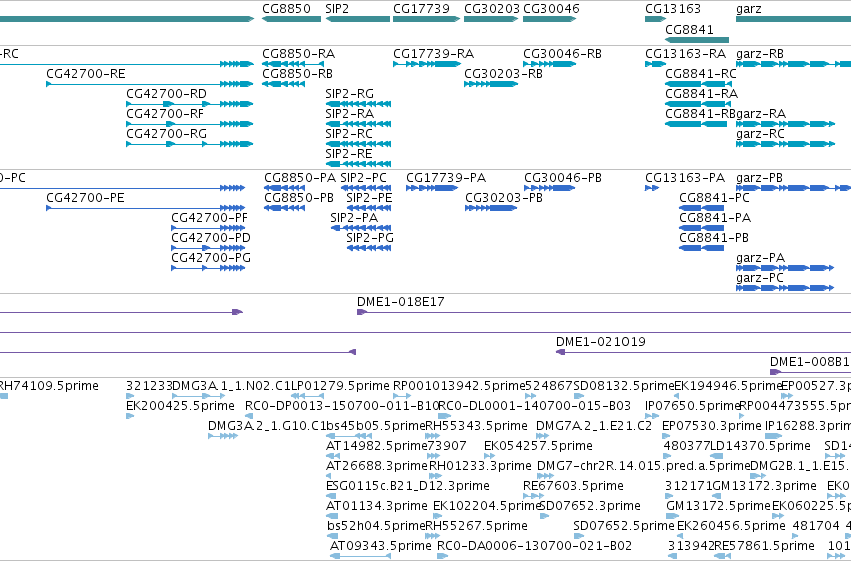851x561 pixels.
Task: Choose protein CG42700-PG
Action: tap(208, 268)
